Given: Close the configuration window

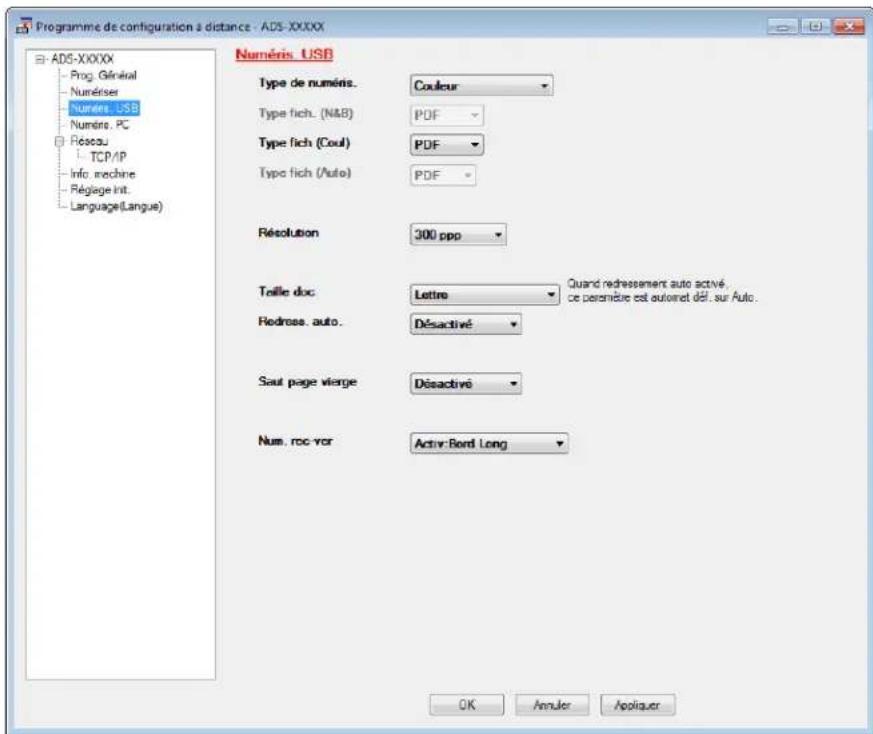Looking at the screenshot, I should click(x=848, y=26).
